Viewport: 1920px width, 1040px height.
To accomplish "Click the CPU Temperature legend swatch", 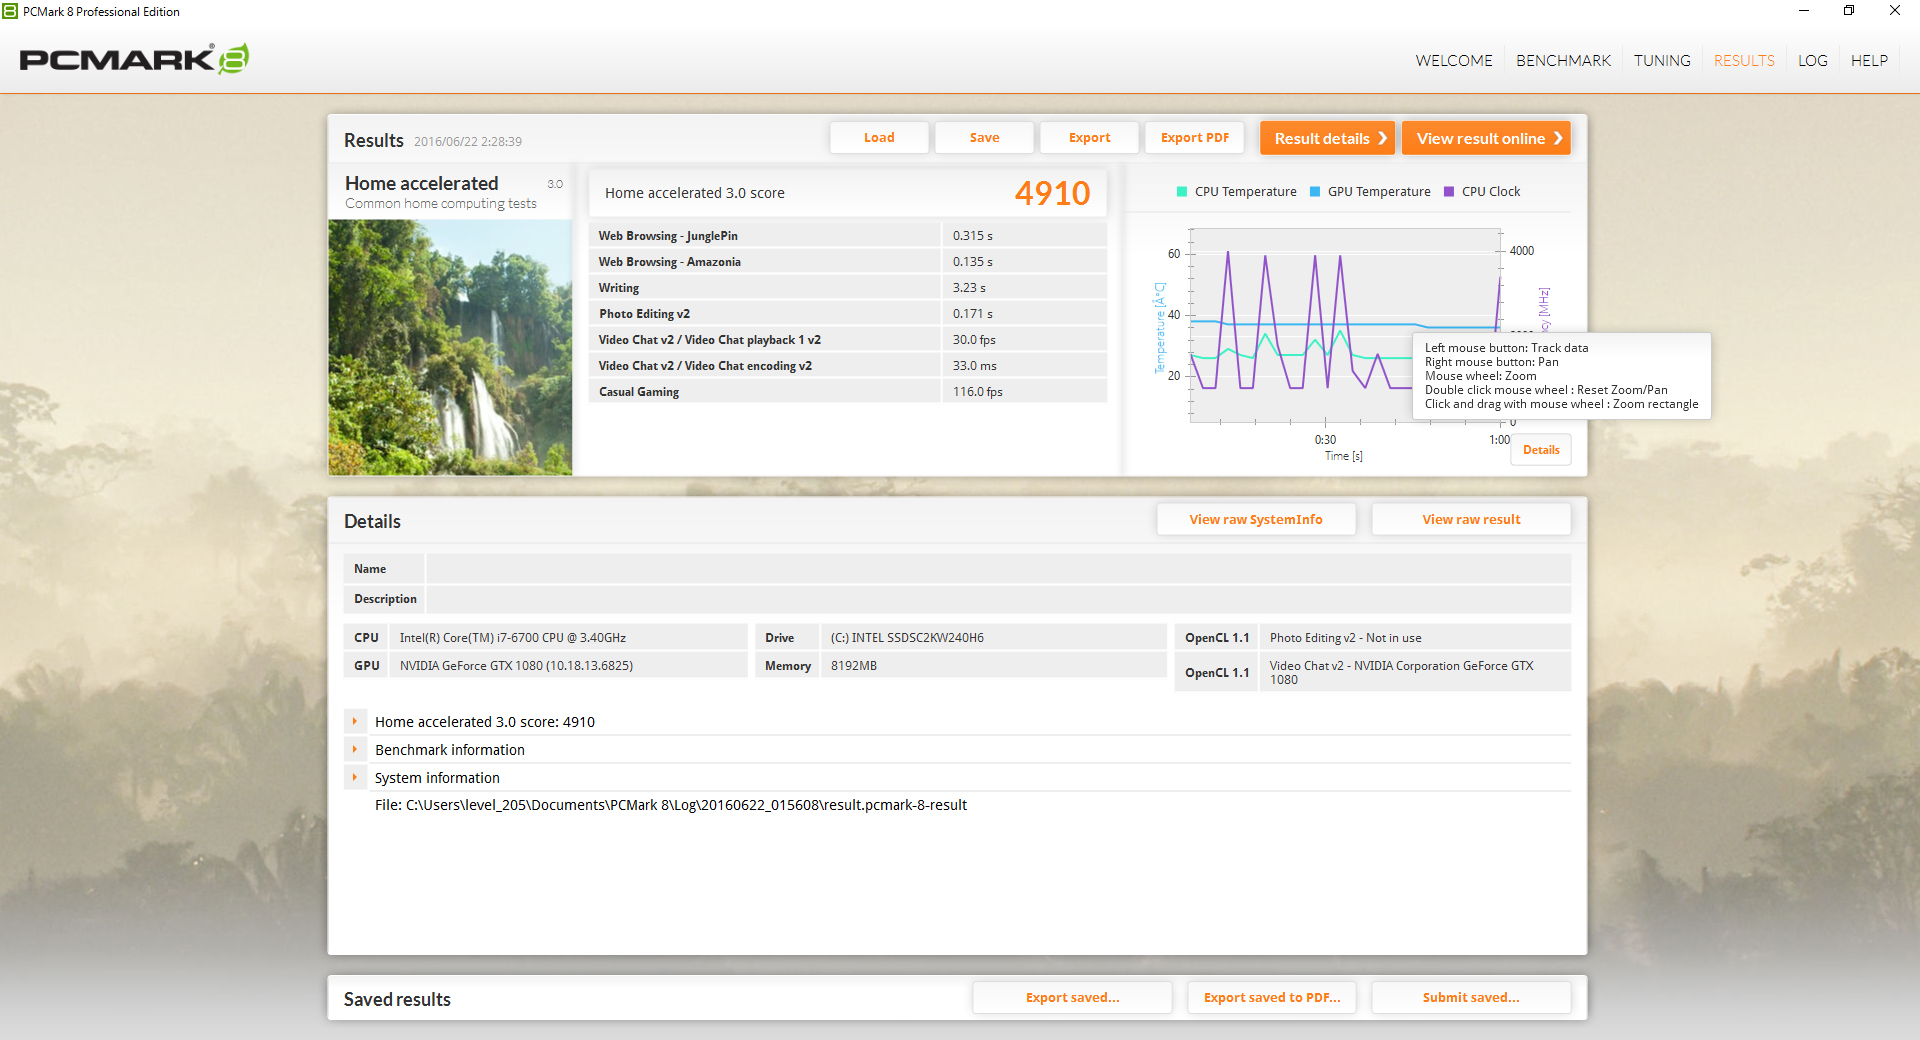I will pos(1182,192).
